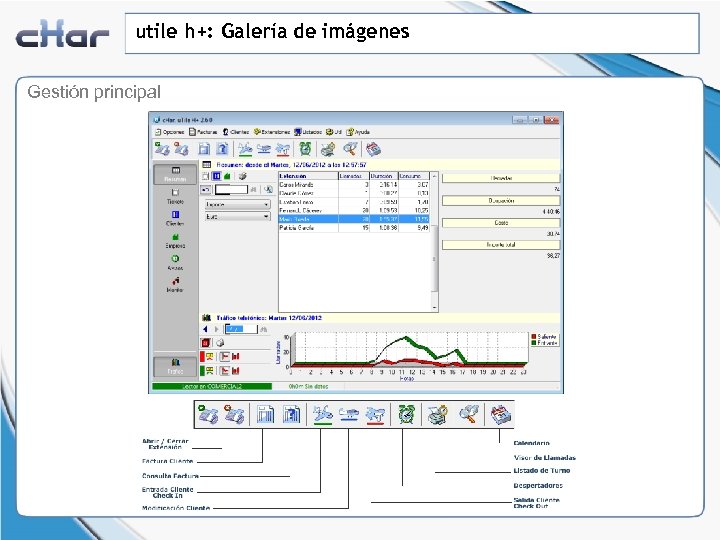
Task: Click the Tráfico date input field
Action: tap(241, 329)
